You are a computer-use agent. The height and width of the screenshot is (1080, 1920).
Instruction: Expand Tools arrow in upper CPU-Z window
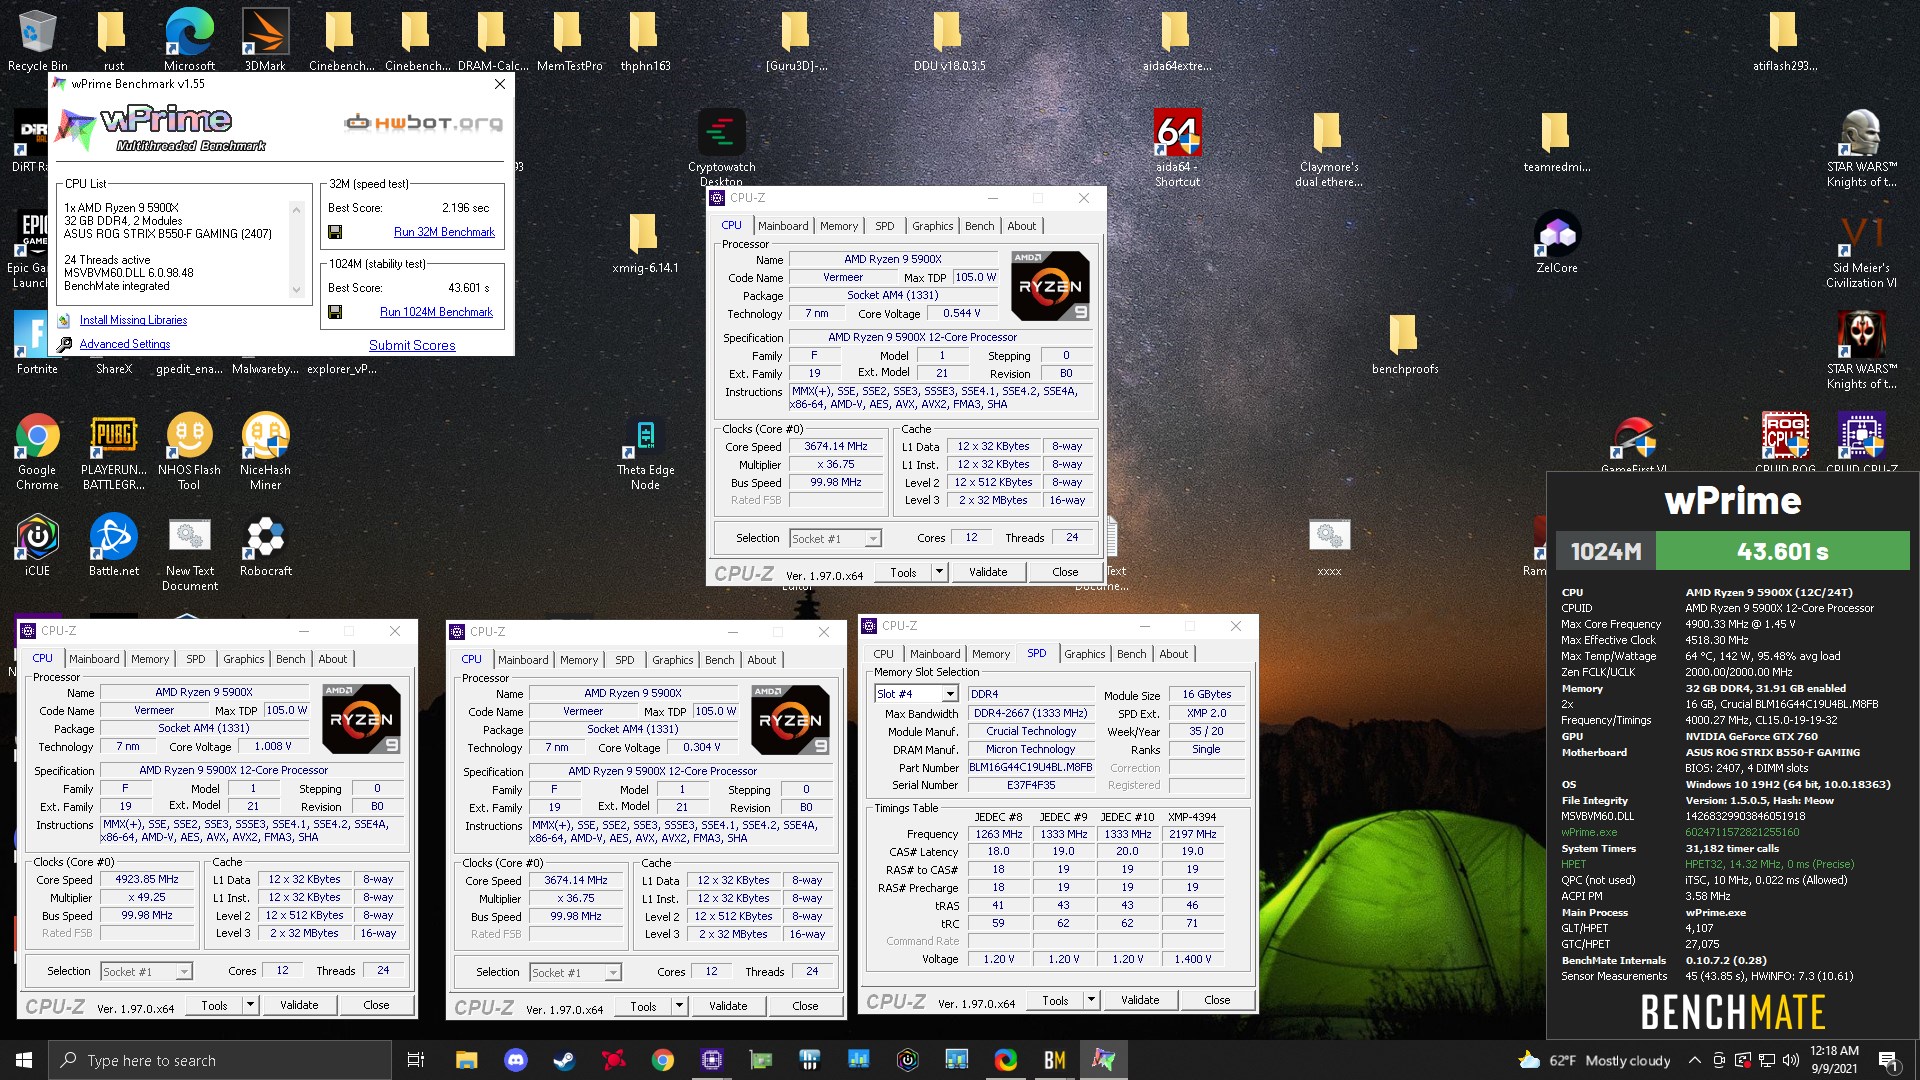pos(939,572)
